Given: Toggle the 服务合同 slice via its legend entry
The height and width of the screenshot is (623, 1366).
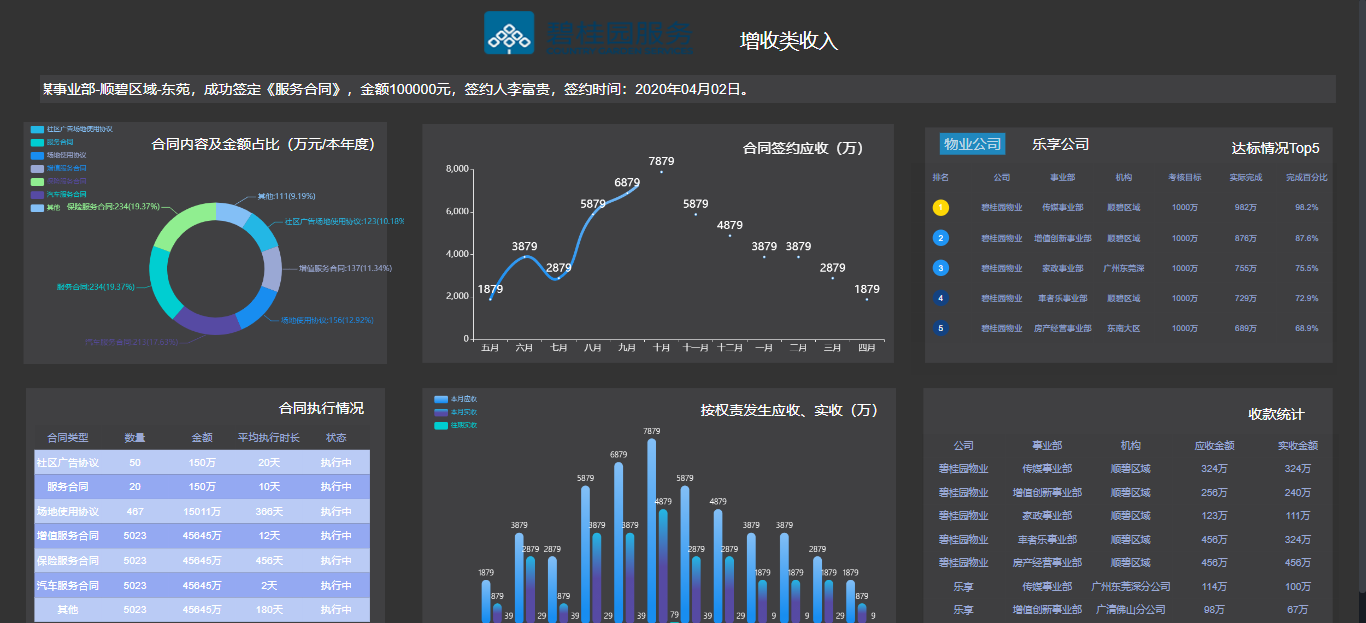Looking at the screenshot, I should [37, 142].
